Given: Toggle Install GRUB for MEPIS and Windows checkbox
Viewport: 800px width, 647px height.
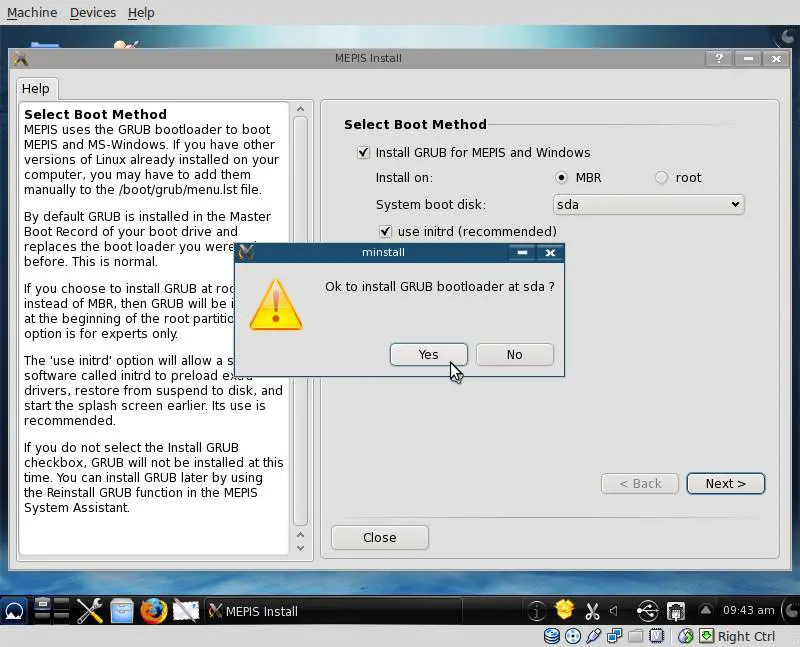Looking at the screenshot, I should [x=363, y=153].
